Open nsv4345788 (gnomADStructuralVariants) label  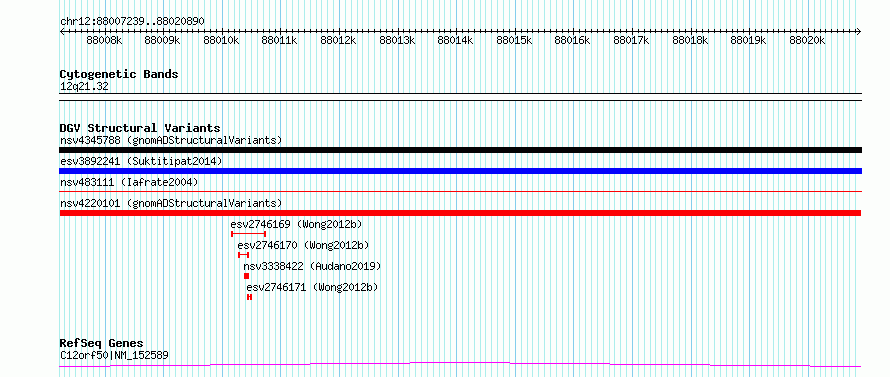click(171, 140)
